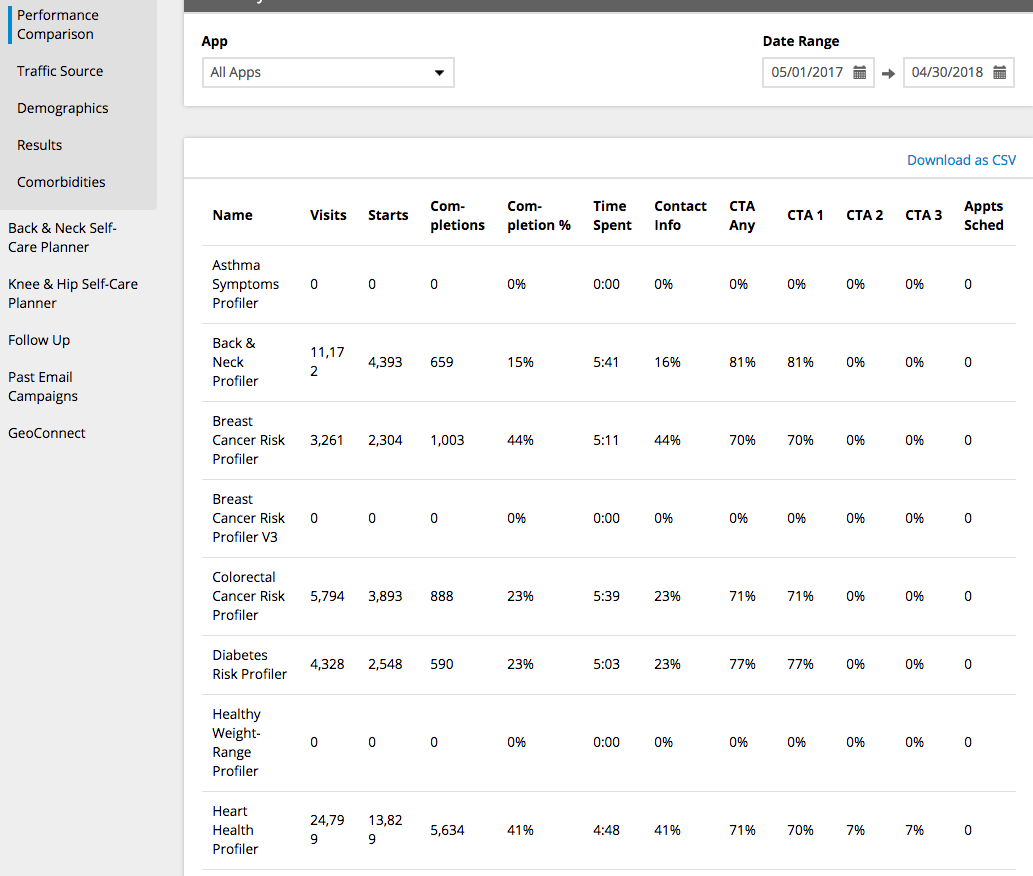Open Knee & Hip Self-Care Planner

(x=72, y=293)
